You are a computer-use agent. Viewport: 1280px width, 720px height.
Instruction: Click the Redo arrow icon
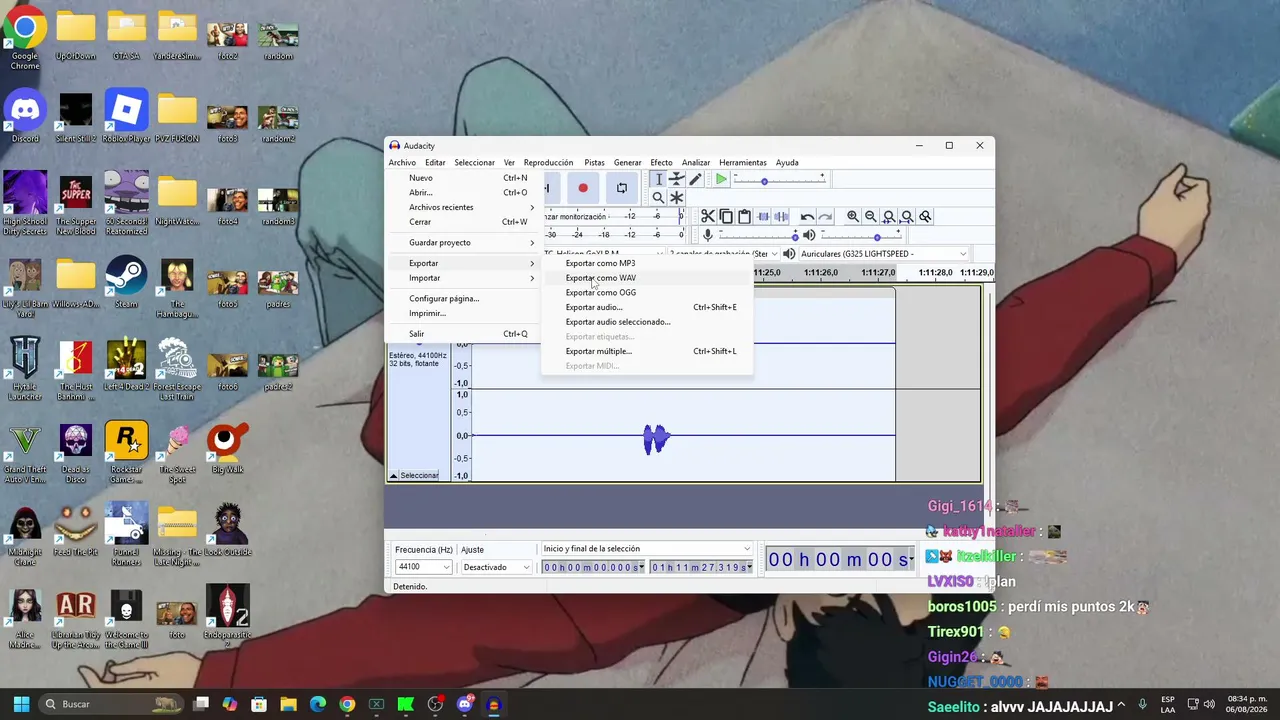point(825,216)
